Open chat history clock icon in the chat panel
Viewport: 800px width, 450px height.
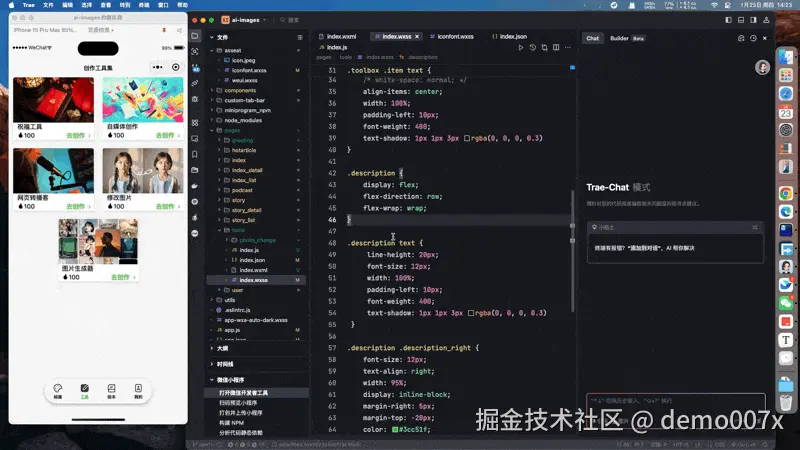click(753, 38)
